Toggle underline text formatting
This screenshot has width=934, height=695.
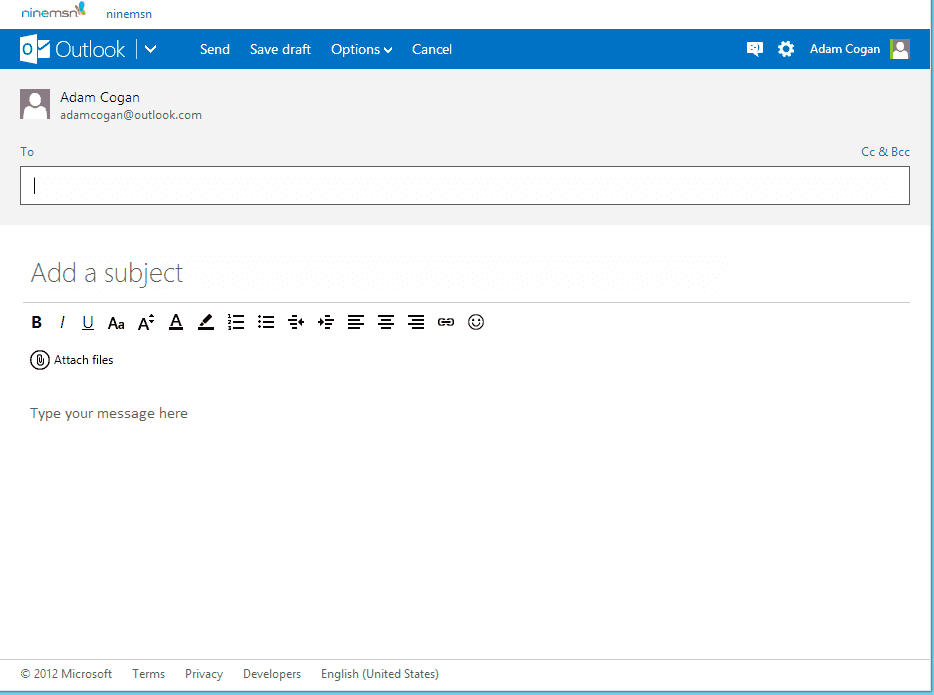click(x=88, y=322)
